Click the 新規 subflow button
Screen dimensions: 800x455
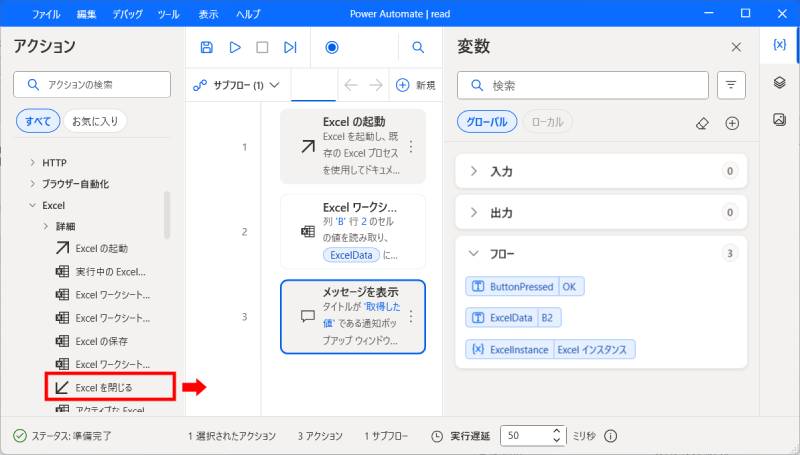coord(416,85)
